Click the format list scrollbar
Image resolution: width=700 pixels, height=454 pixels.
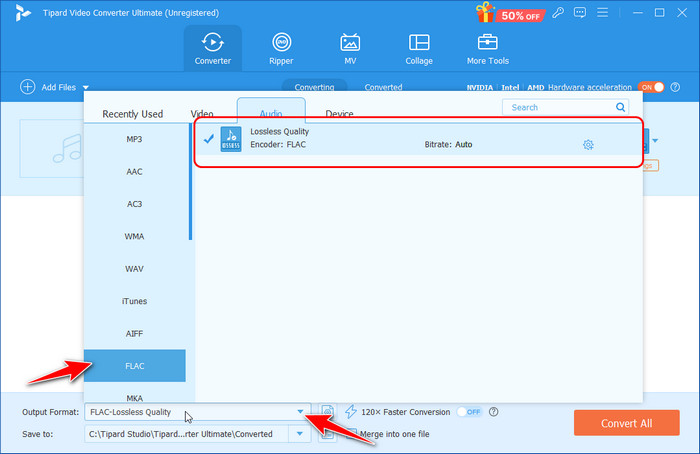(x=191, y=182)
